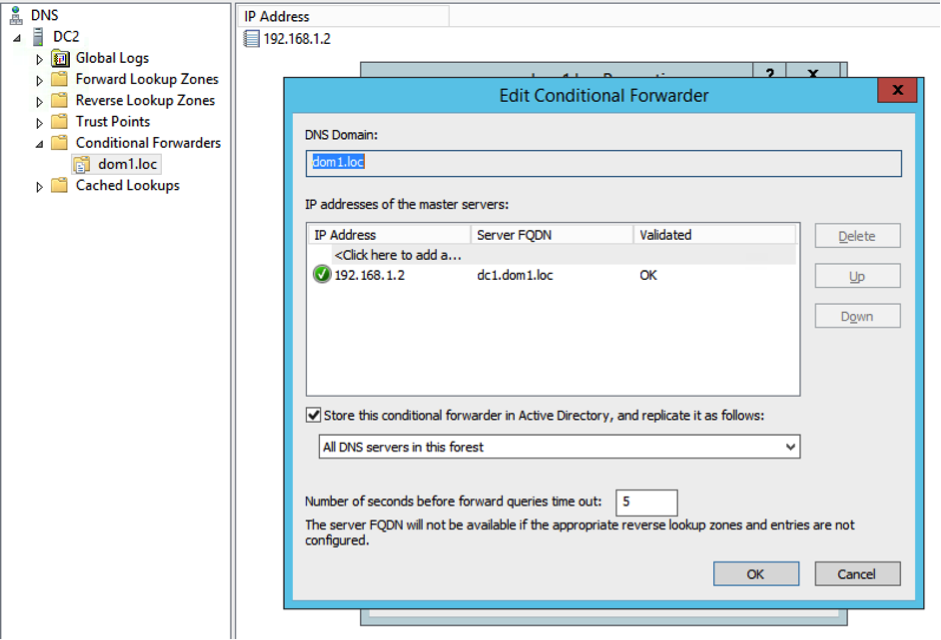This screenshot has height=640, width=941.
Task: Click the 192.168.1.2 server icon in list
Action: (x=251, y=39)
